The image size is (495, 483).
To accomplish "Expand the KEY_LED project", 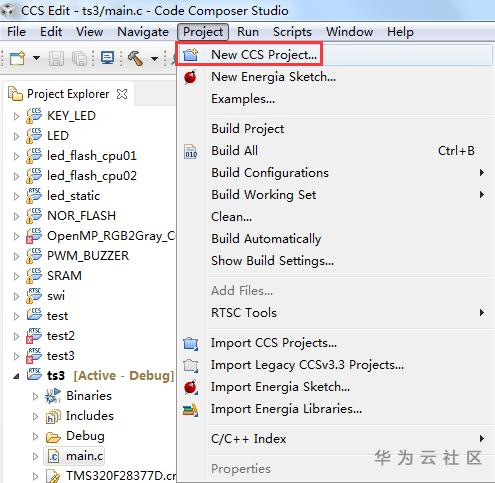I will [x=16, y=116].
